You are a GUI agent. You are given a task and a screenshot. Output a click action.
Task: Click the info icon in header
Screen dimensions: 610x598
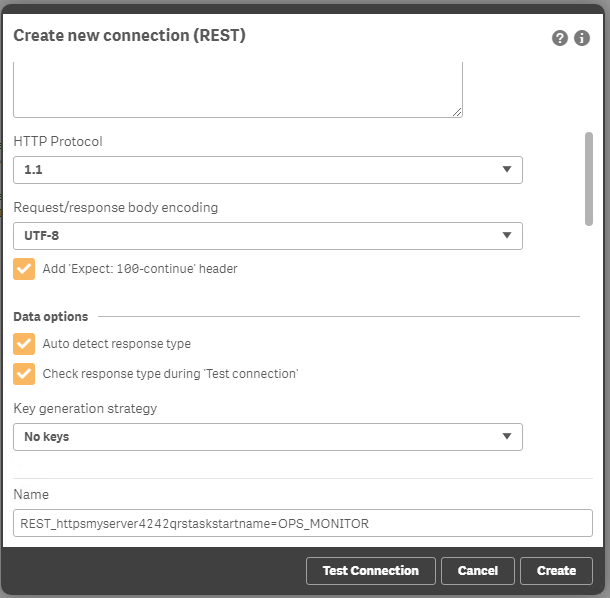click(x=583, y=38)
